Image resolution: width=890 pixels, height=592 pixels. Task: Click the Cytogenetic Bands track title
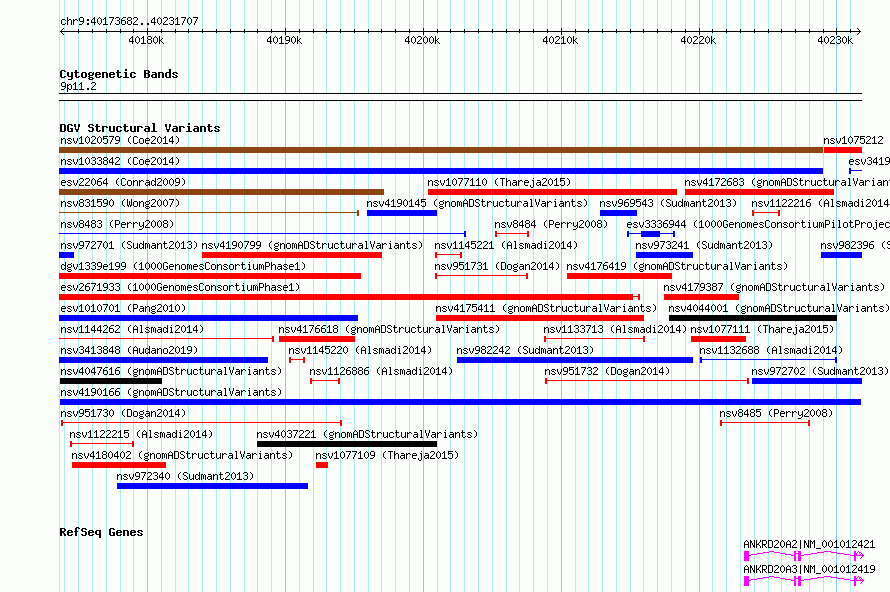coord(119,74)
